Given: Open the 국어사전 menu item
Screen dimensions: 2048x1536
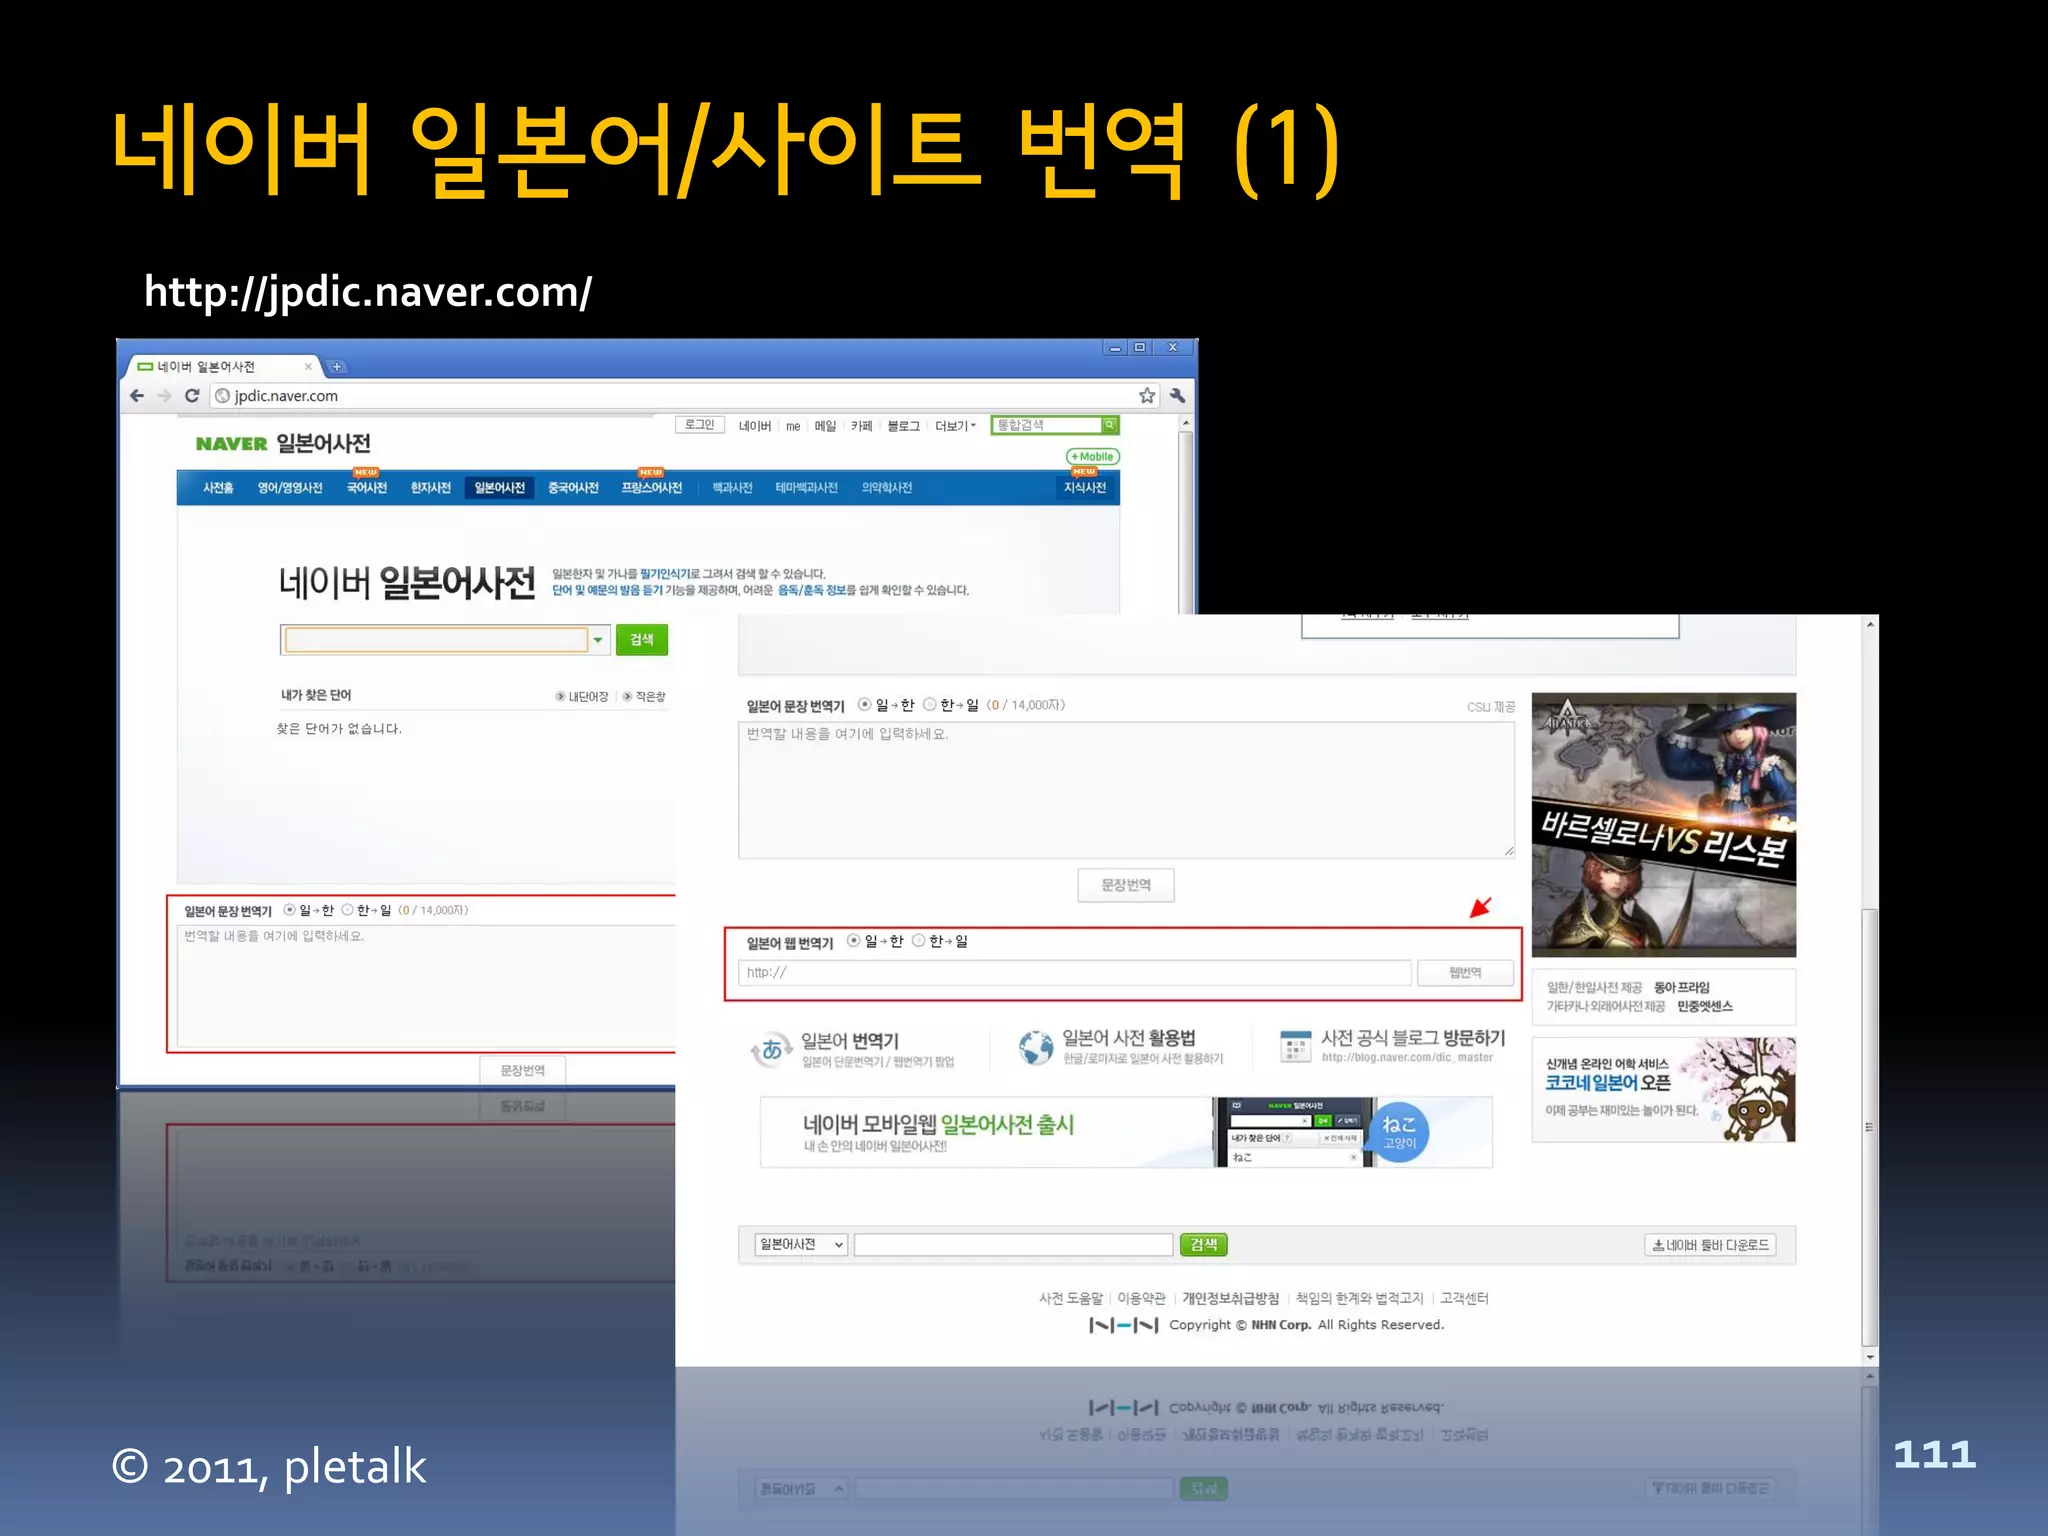Looking at the screenshot, I should tap(366, 488).
